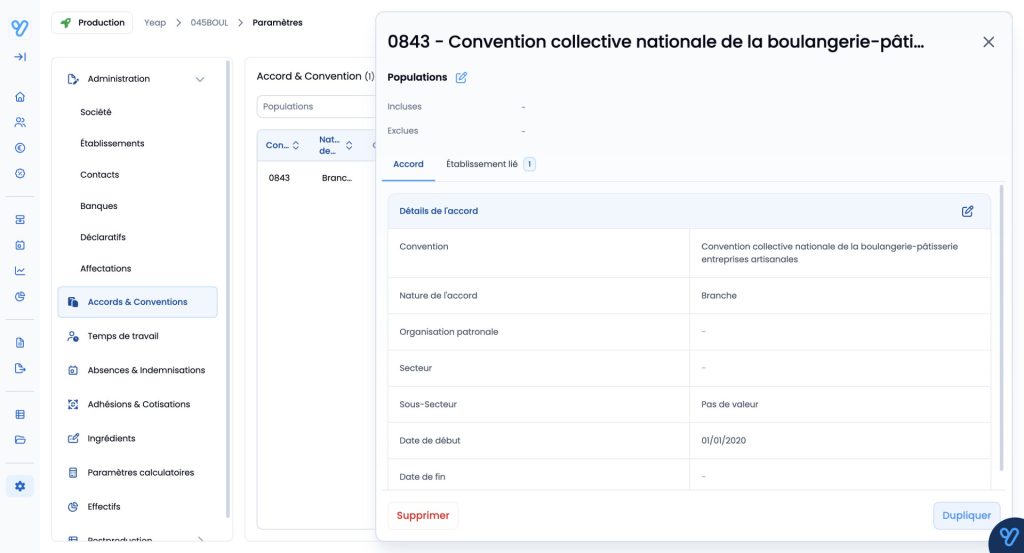Select the Accord tab
Viewport: 1024px width, 553px height.
[x=408, y=164]
